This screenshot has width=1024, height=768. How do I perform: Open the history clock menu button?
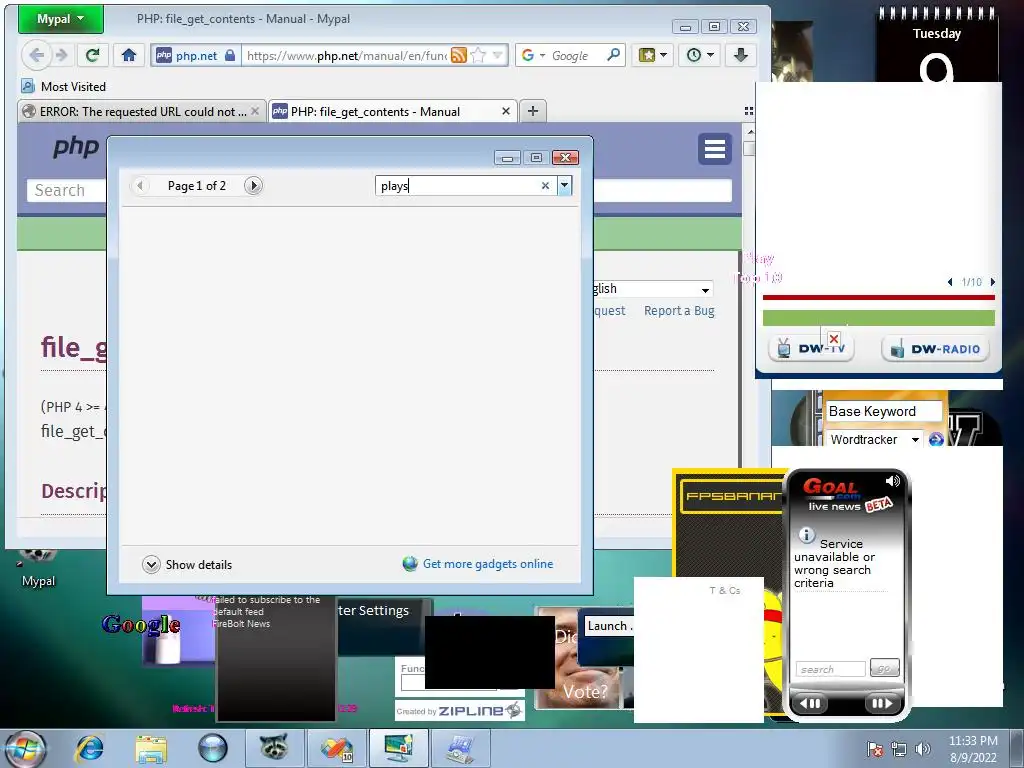[x=700, y=56]
